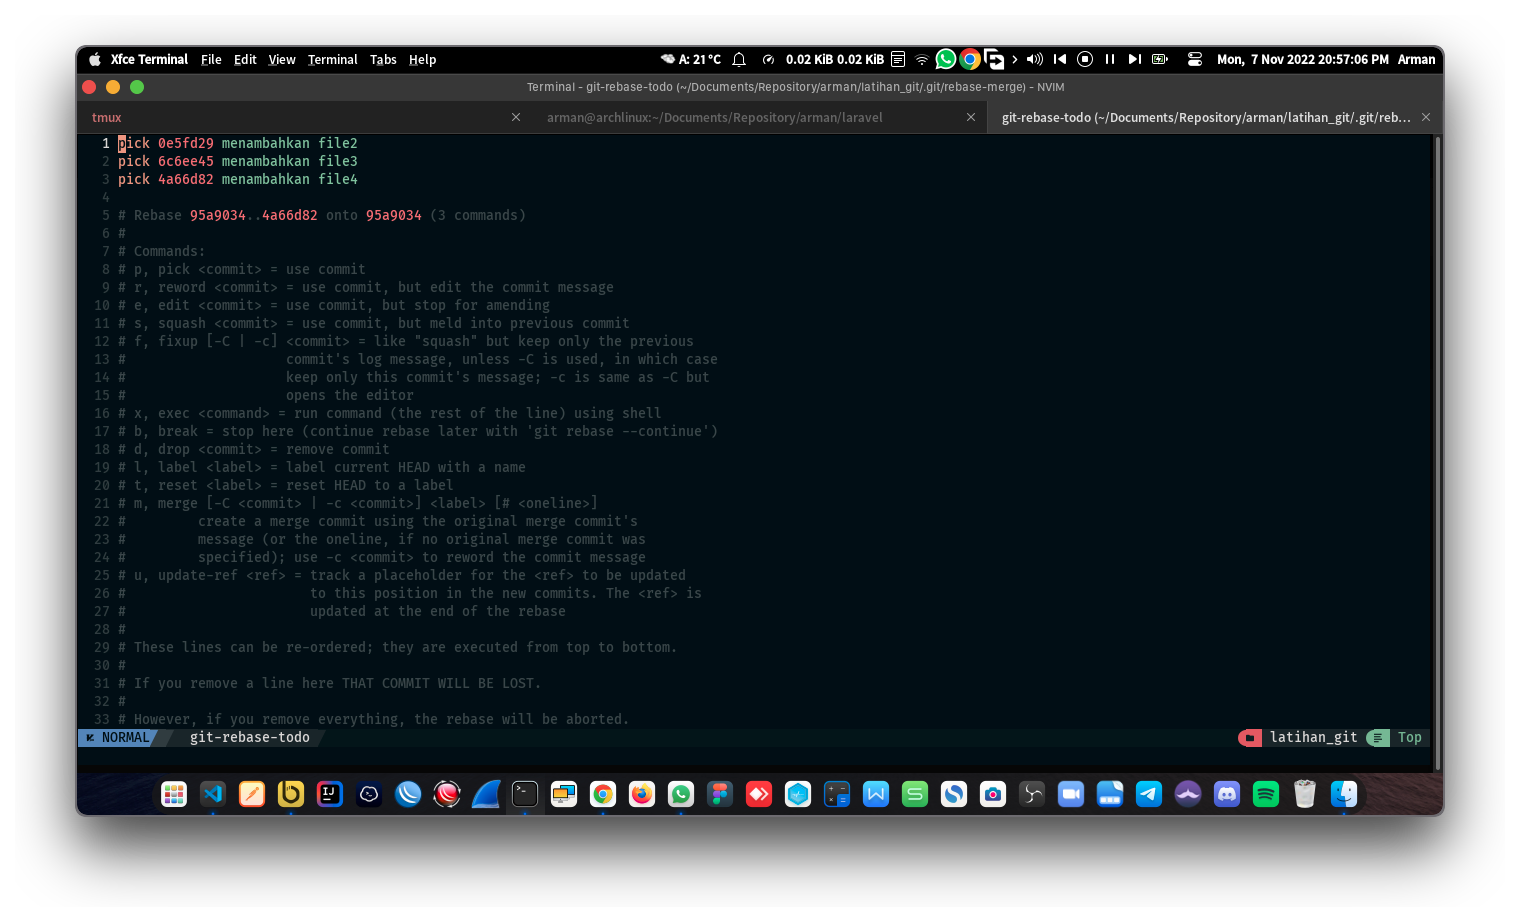Click the terminal's vertical scrollbar
The width and height of the screenshot is (1520, 922).
point(1438,450)
